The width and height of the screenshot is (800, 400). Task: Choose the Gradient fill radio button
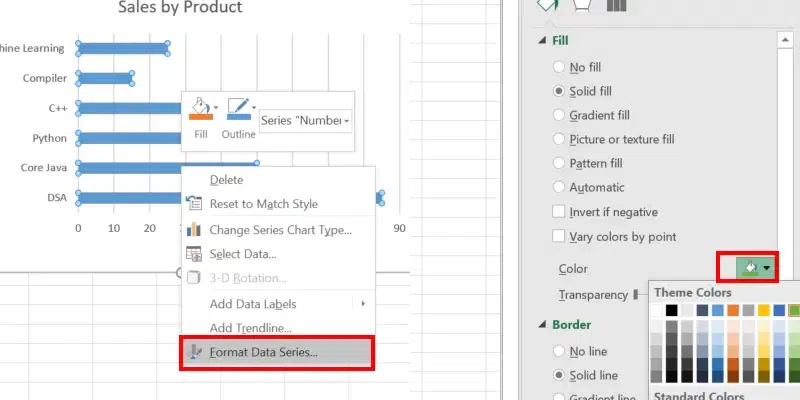[x=559, y=115]
